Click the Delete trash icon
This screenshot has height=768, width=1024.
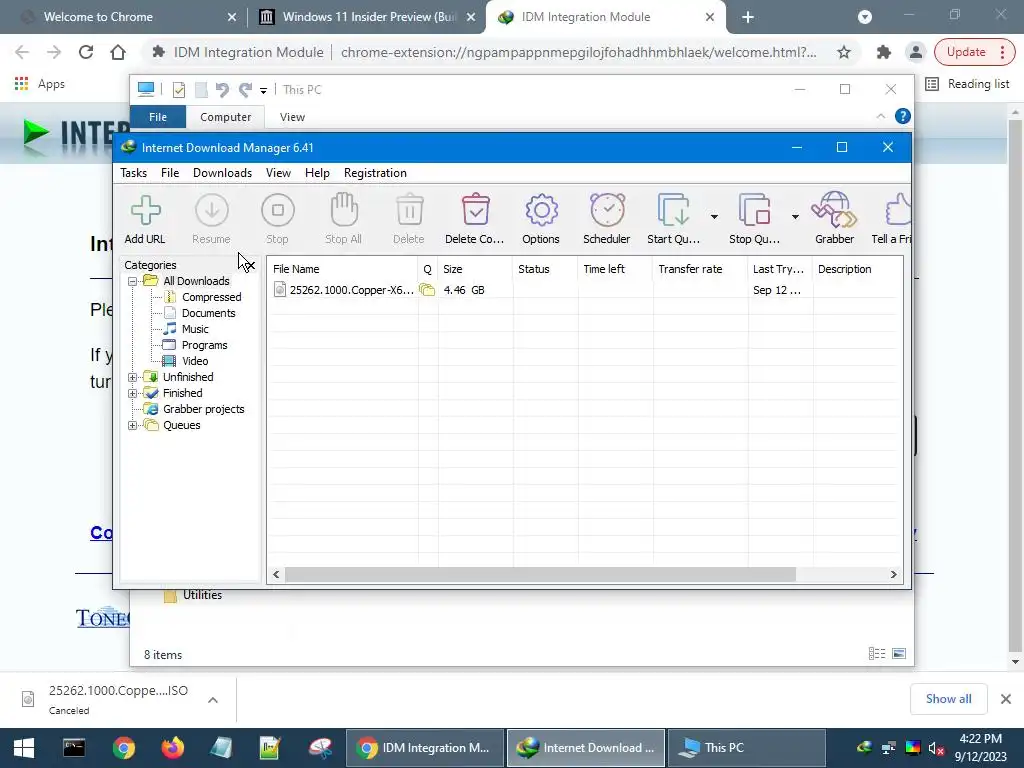409,210
